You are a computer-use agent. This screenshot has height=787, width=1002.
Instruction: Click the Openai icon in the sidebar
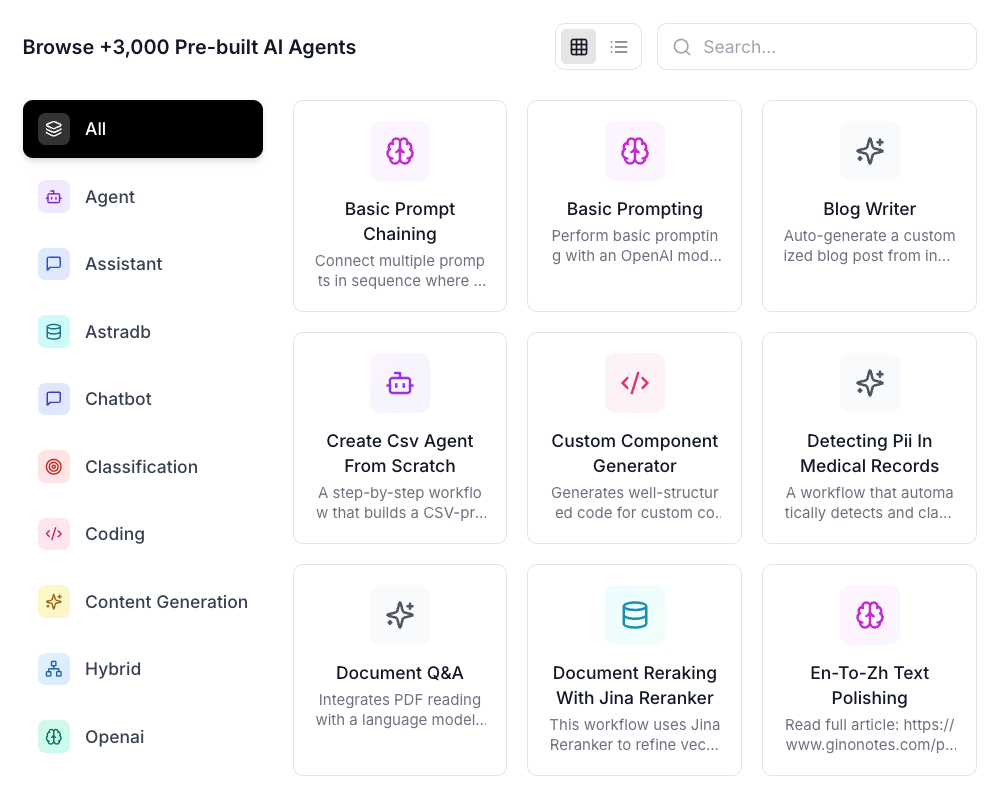pos(53,737)
